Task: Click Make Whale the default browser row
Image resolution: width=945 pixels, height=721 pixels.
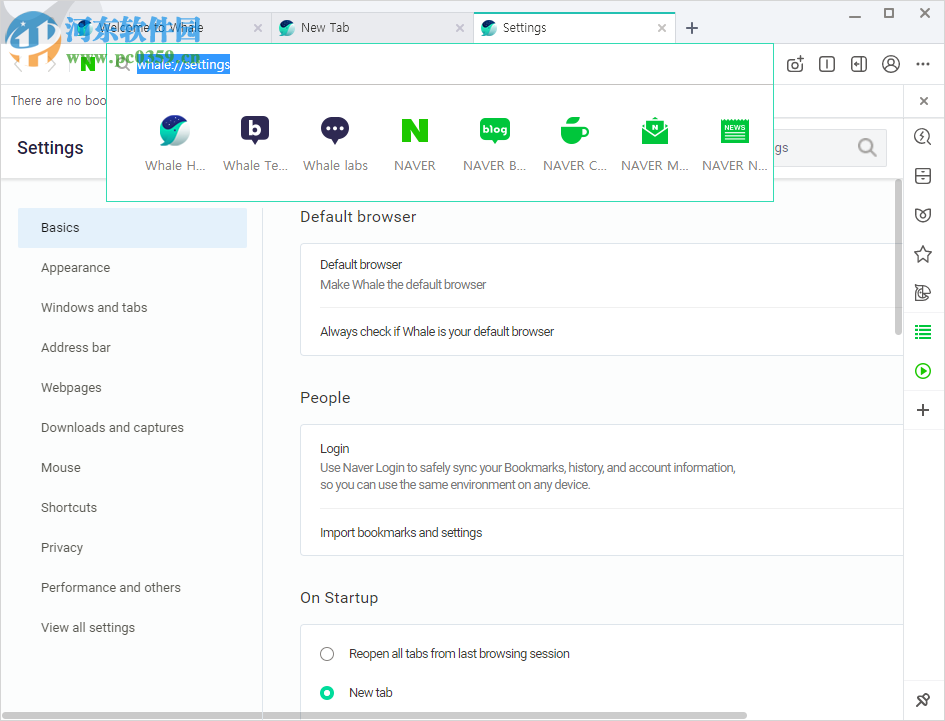Action: [601, 275]
